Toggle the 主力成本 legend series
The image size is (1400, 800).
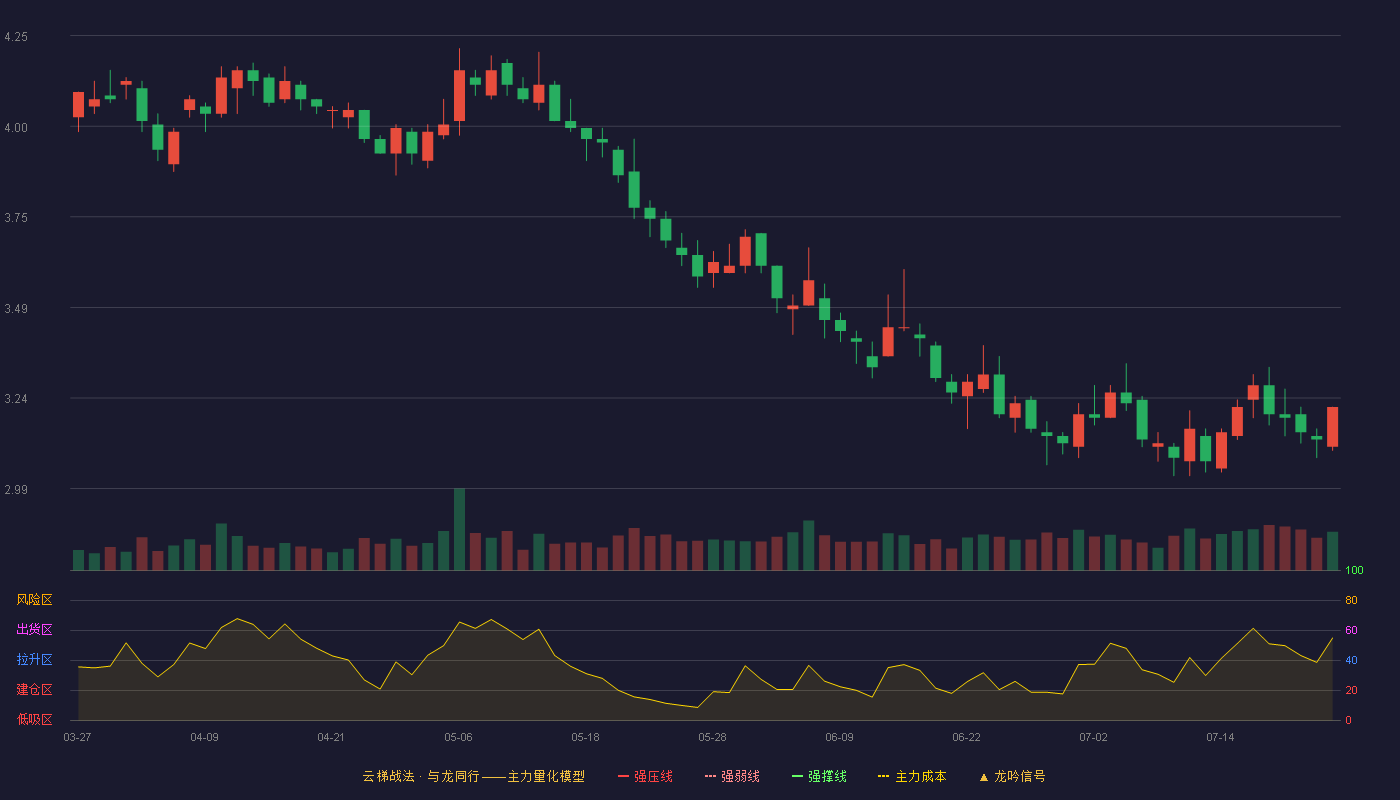coord(912,776)
